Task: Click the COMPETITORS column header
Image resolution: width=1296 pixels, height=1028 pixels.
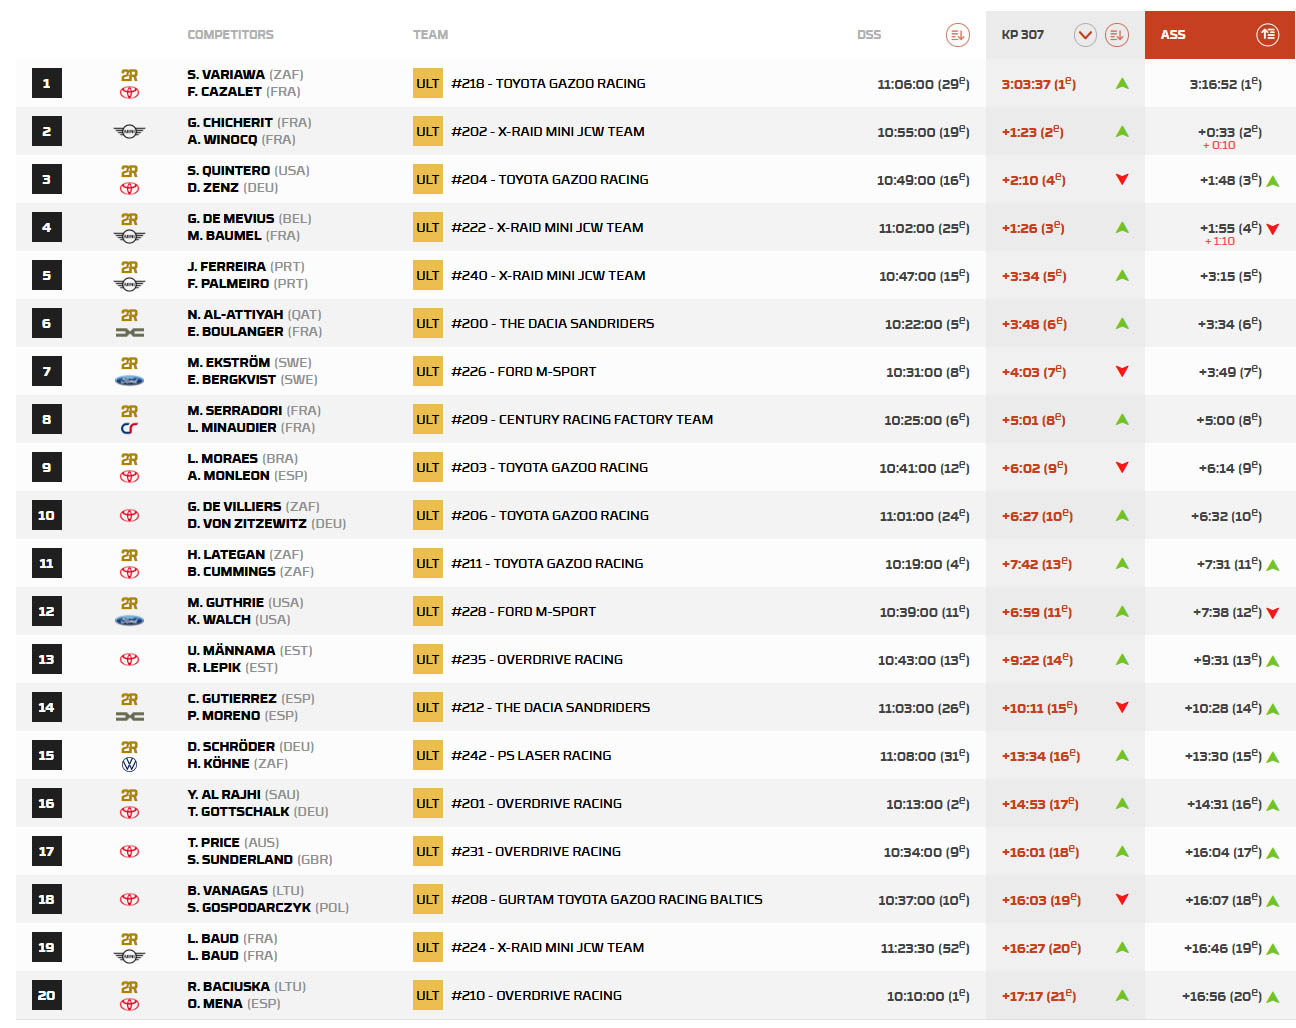Action: 230,35
